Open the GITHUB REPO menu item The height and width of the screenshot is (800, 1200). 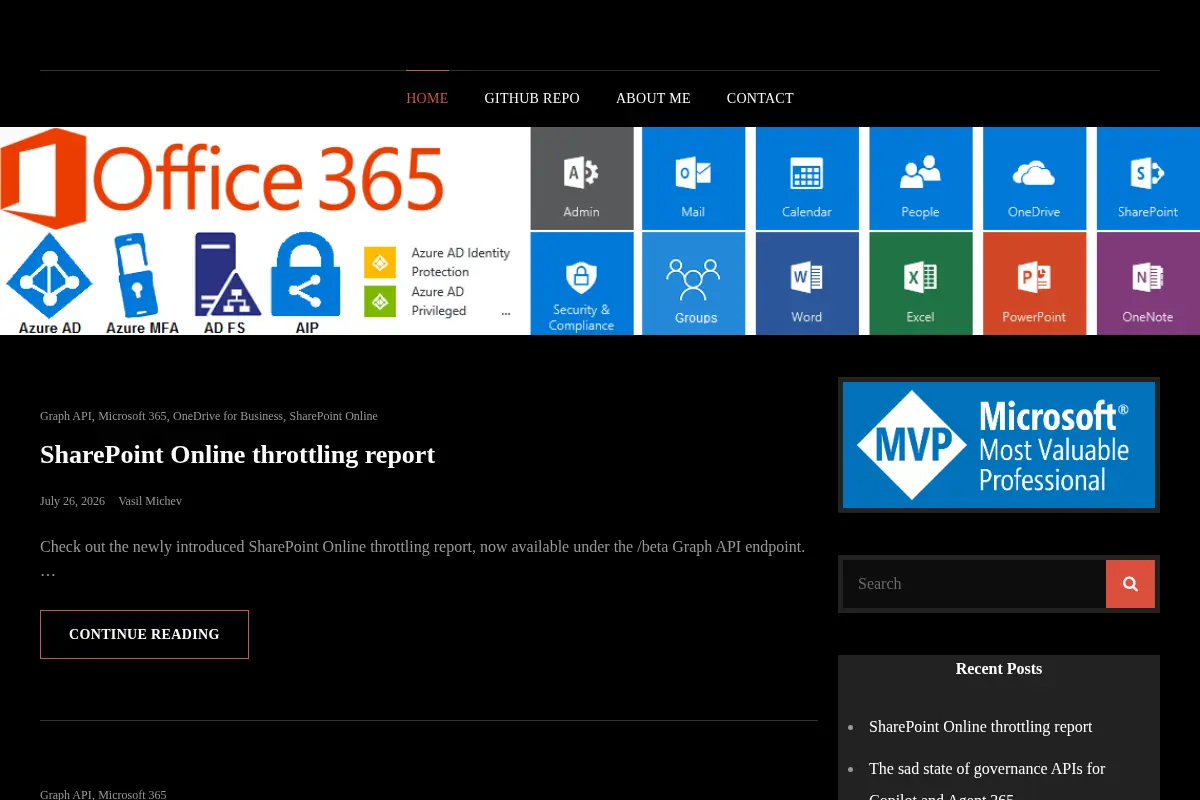pyautogui.click(x=532, y=98)
